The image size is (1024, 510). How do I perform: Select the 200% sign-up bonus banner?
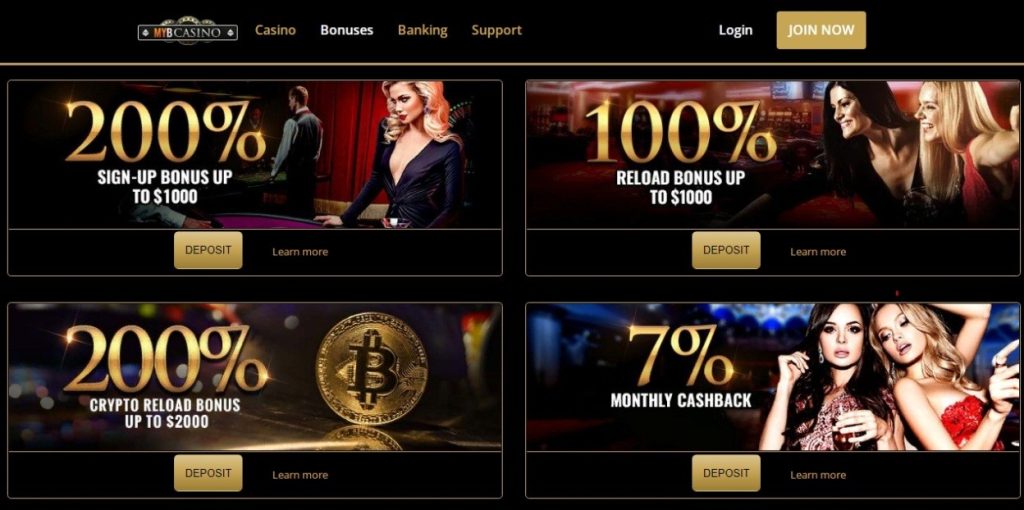click(255, 154)
